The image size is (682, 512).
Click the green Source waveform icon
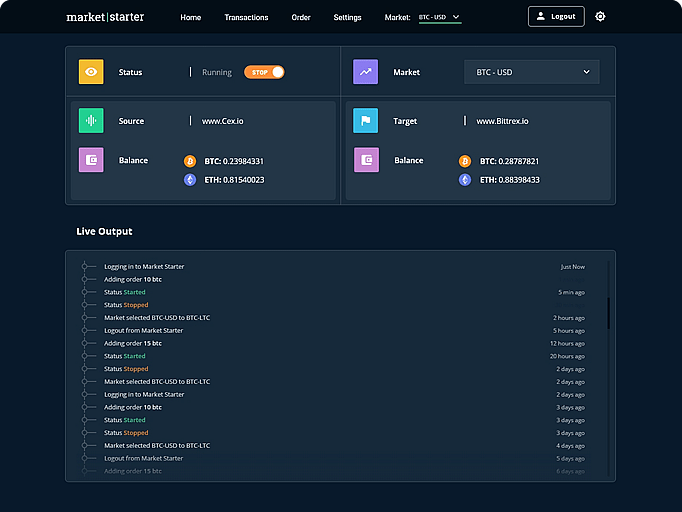click(x=91, y=121)
